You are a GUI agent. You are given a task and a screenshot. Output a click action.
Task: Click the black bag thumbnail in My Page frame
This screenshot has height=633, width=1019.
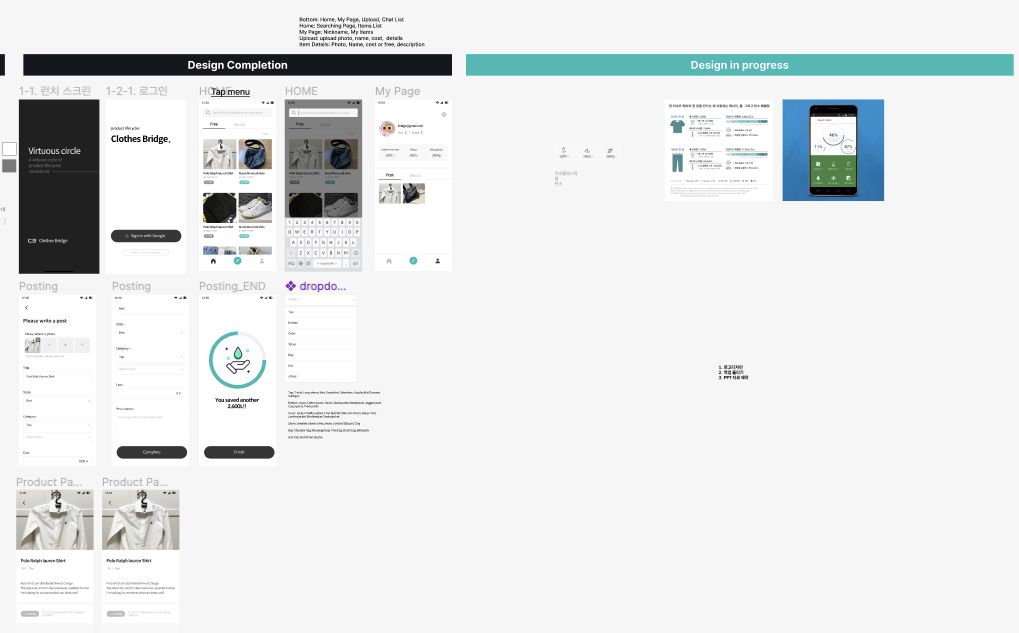pyautogui.click(x=414, y=193)
